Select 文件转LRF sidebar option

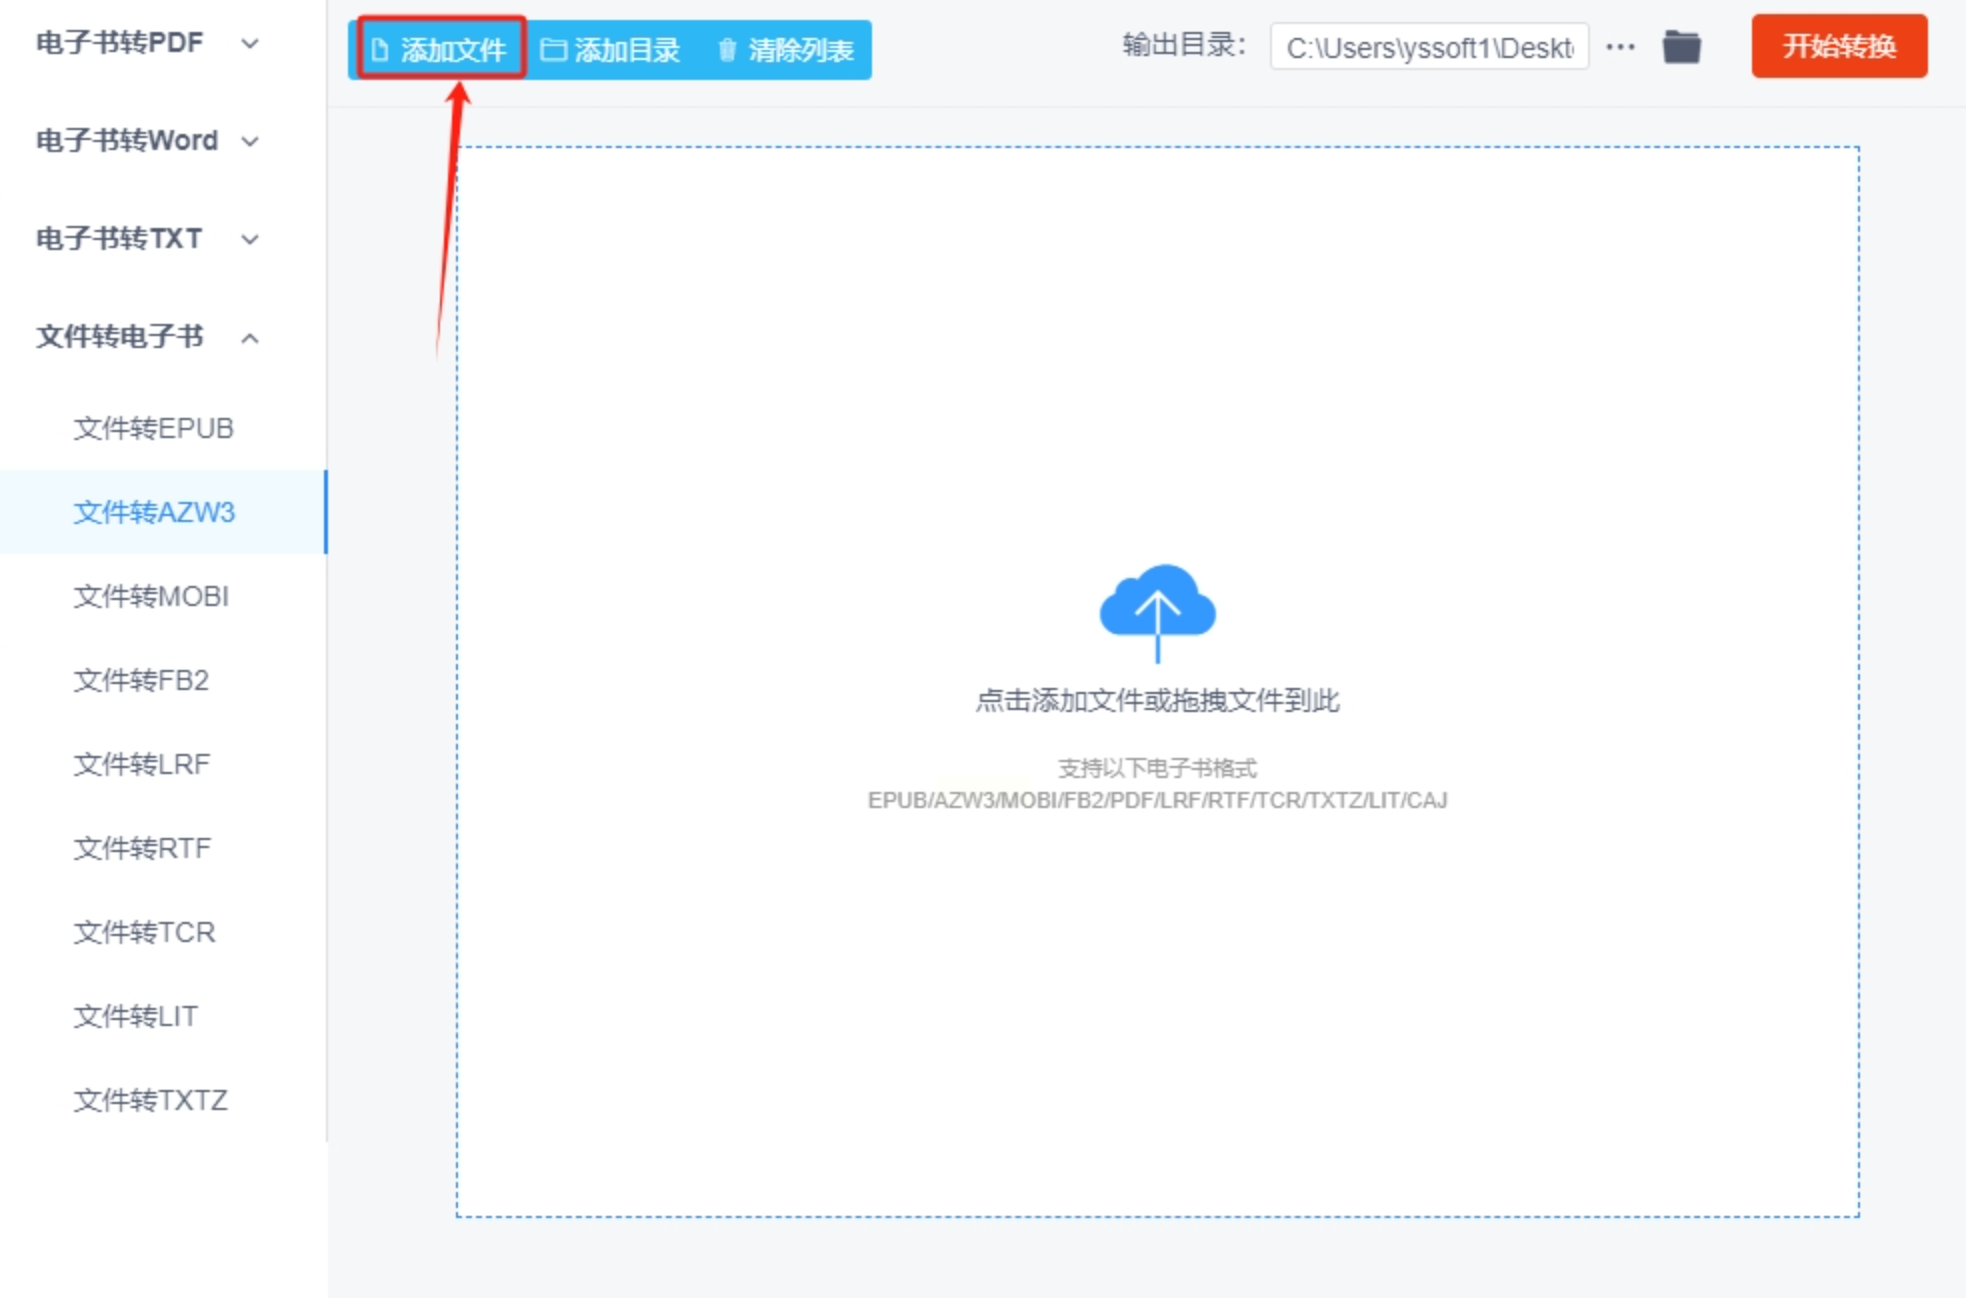pos(141,764)
